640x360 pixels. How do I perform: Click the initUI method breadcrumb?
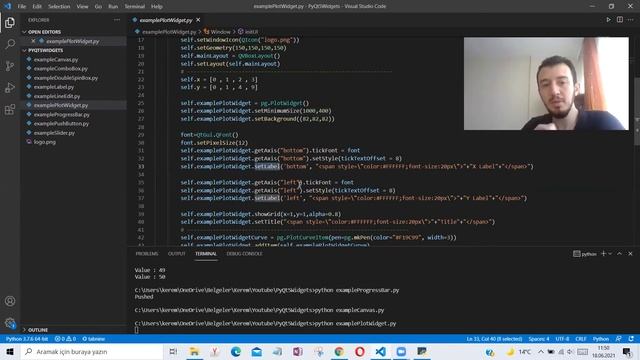pyautogui.click(x=248, y=31)
